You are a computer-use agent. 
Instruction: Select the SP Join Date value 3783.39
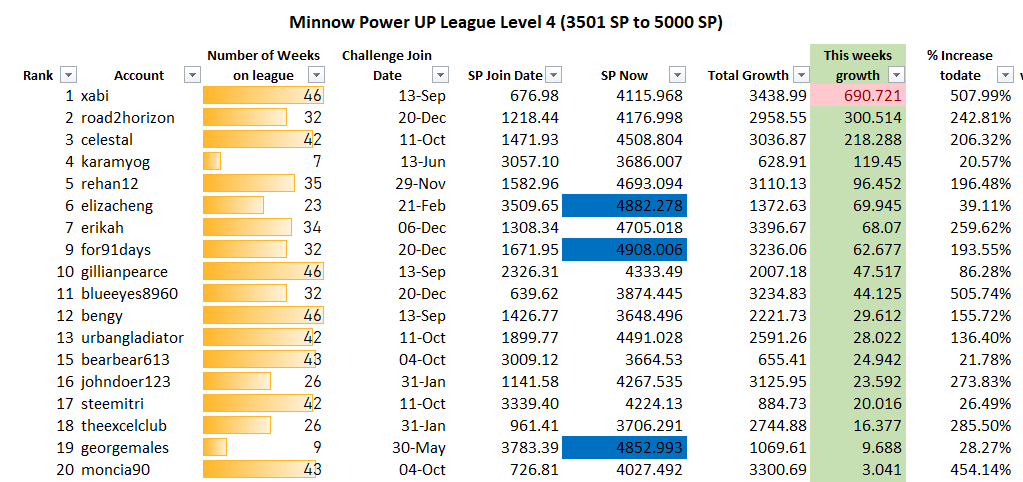point(532,448)
